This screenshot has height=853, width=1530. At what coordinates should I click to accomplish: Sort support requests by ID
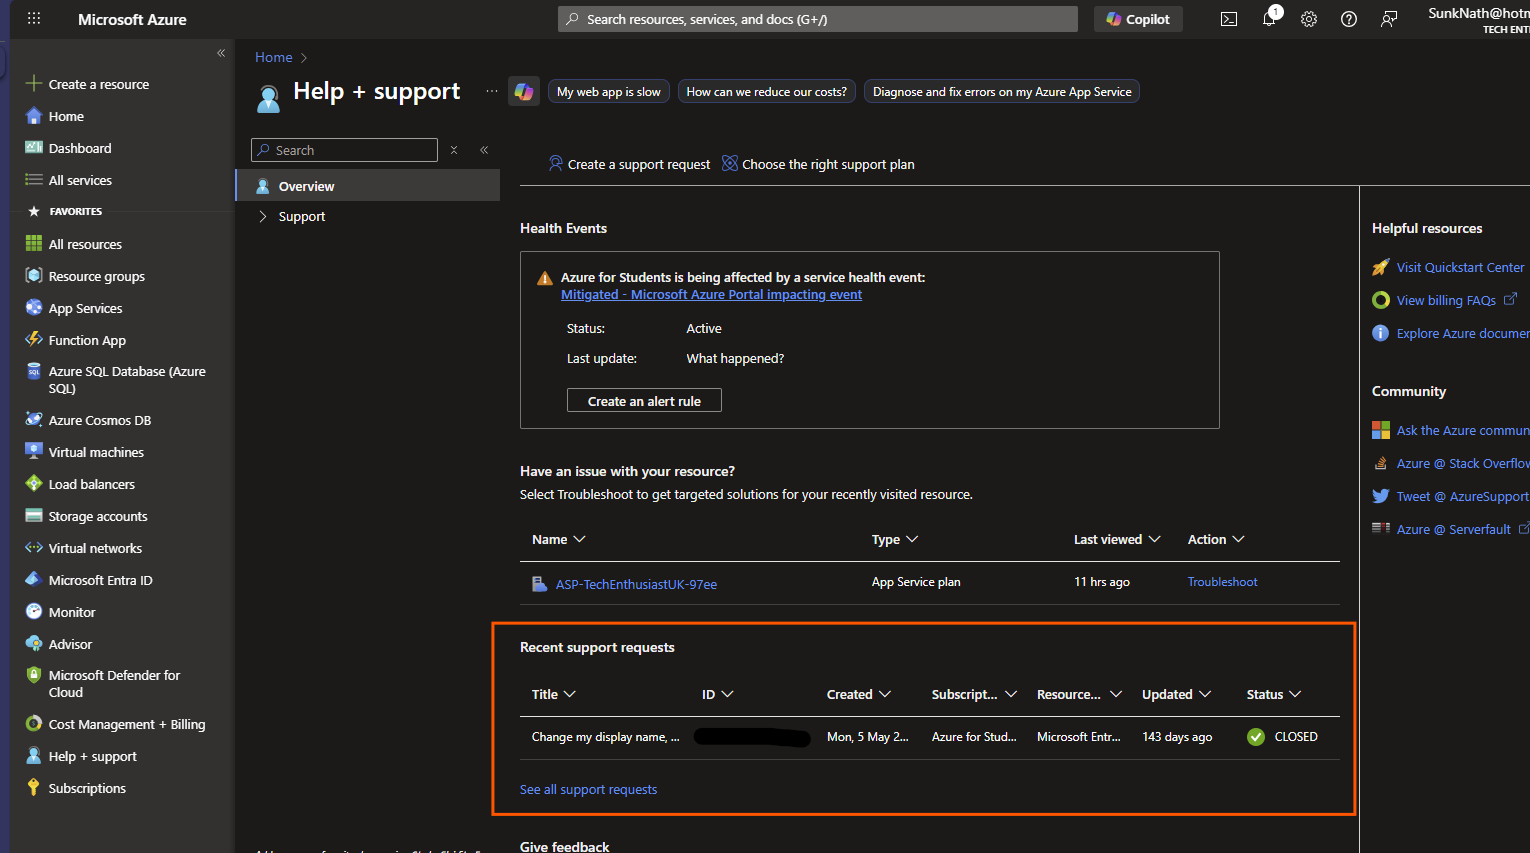click(x=717, y=694)
